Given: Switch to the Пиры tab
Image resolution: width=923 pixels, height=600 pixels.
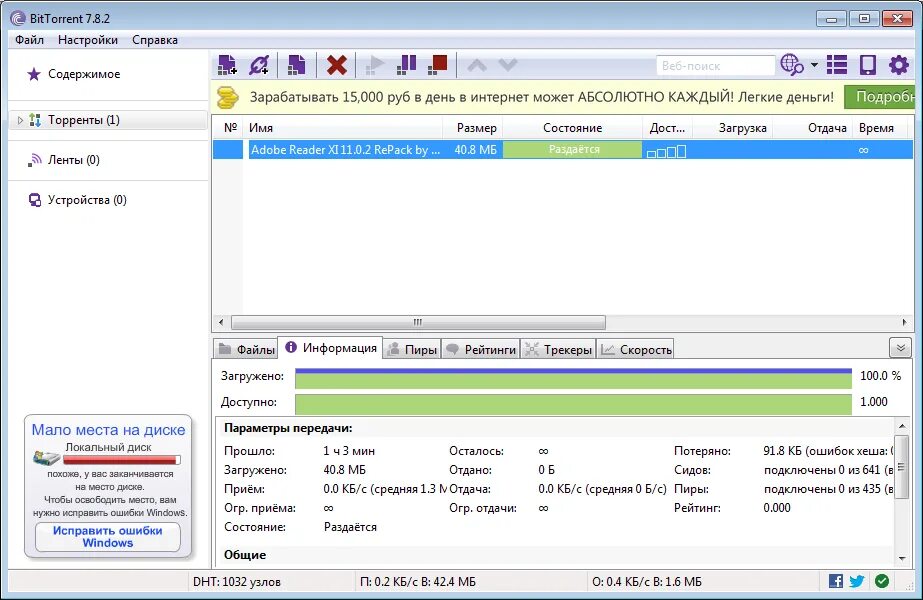Looking at the screenshot, I should tap(412, 350).
